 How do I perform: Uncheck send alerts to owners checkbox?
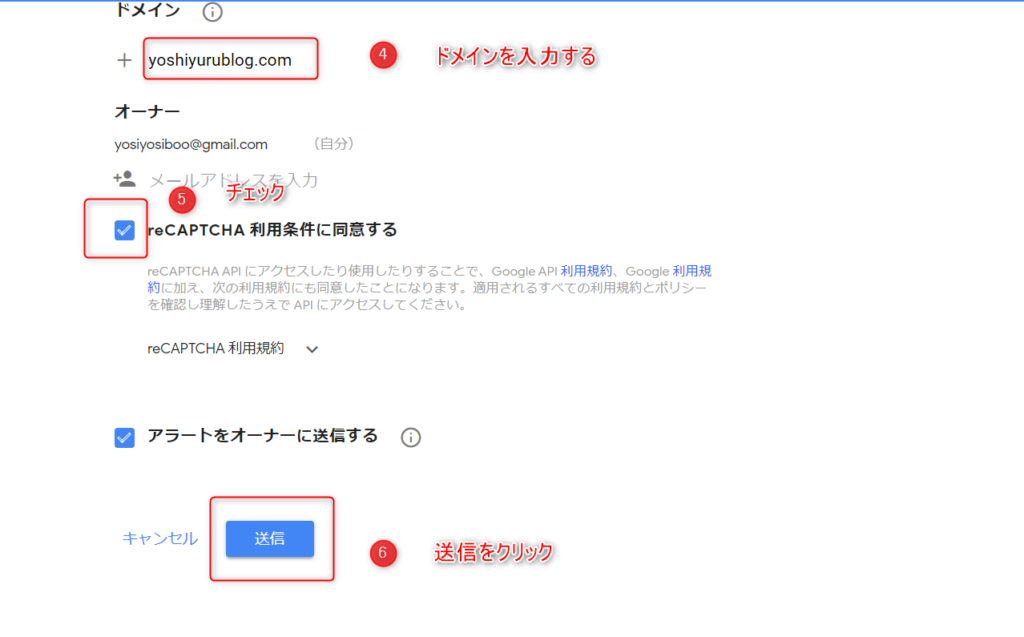[124, 437]
